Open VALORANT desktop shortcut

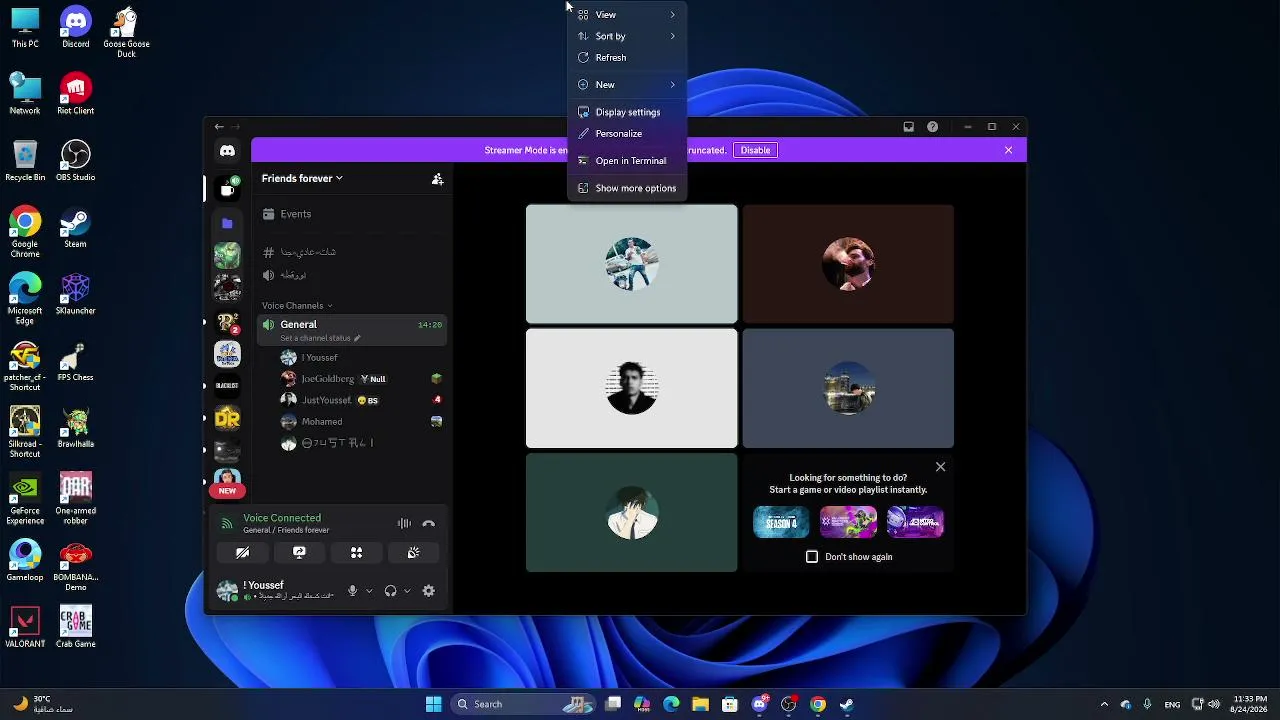click(25, 627)
